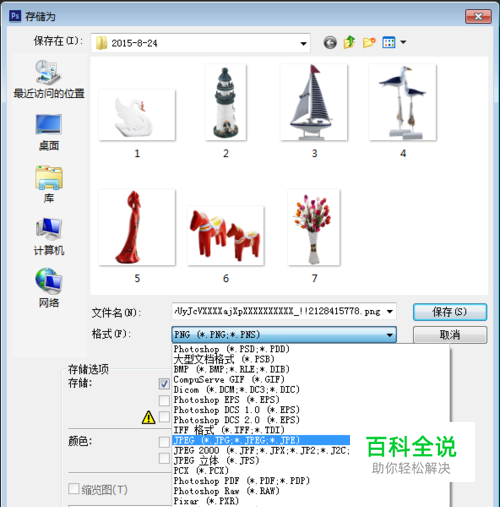Toggle first 颜色 checkbox
Screen dimensions: 500x507
pyautogui.click(x=164, y=442)
